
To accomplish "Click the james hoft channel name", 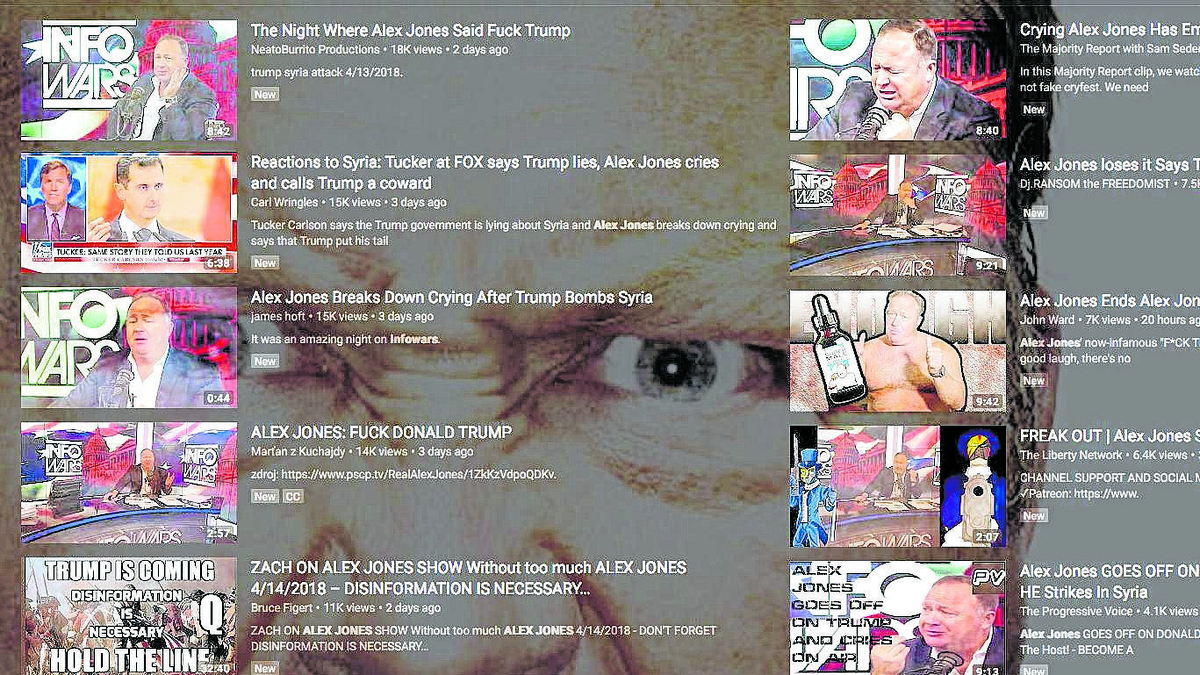I will pos(278,316).
